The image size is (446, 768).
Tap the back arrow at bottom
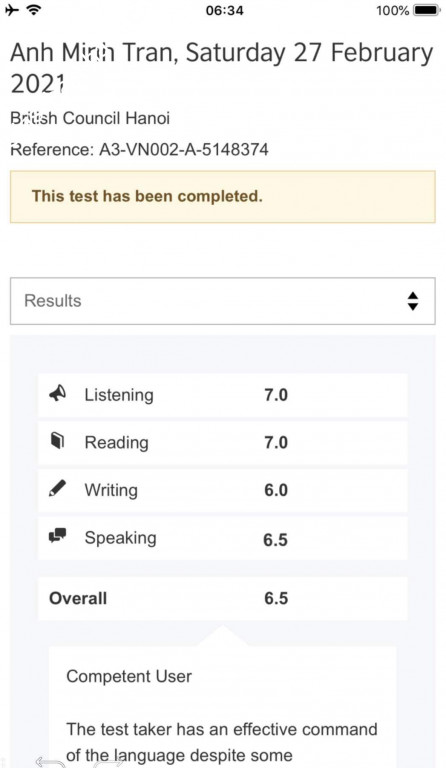(50, 762)
